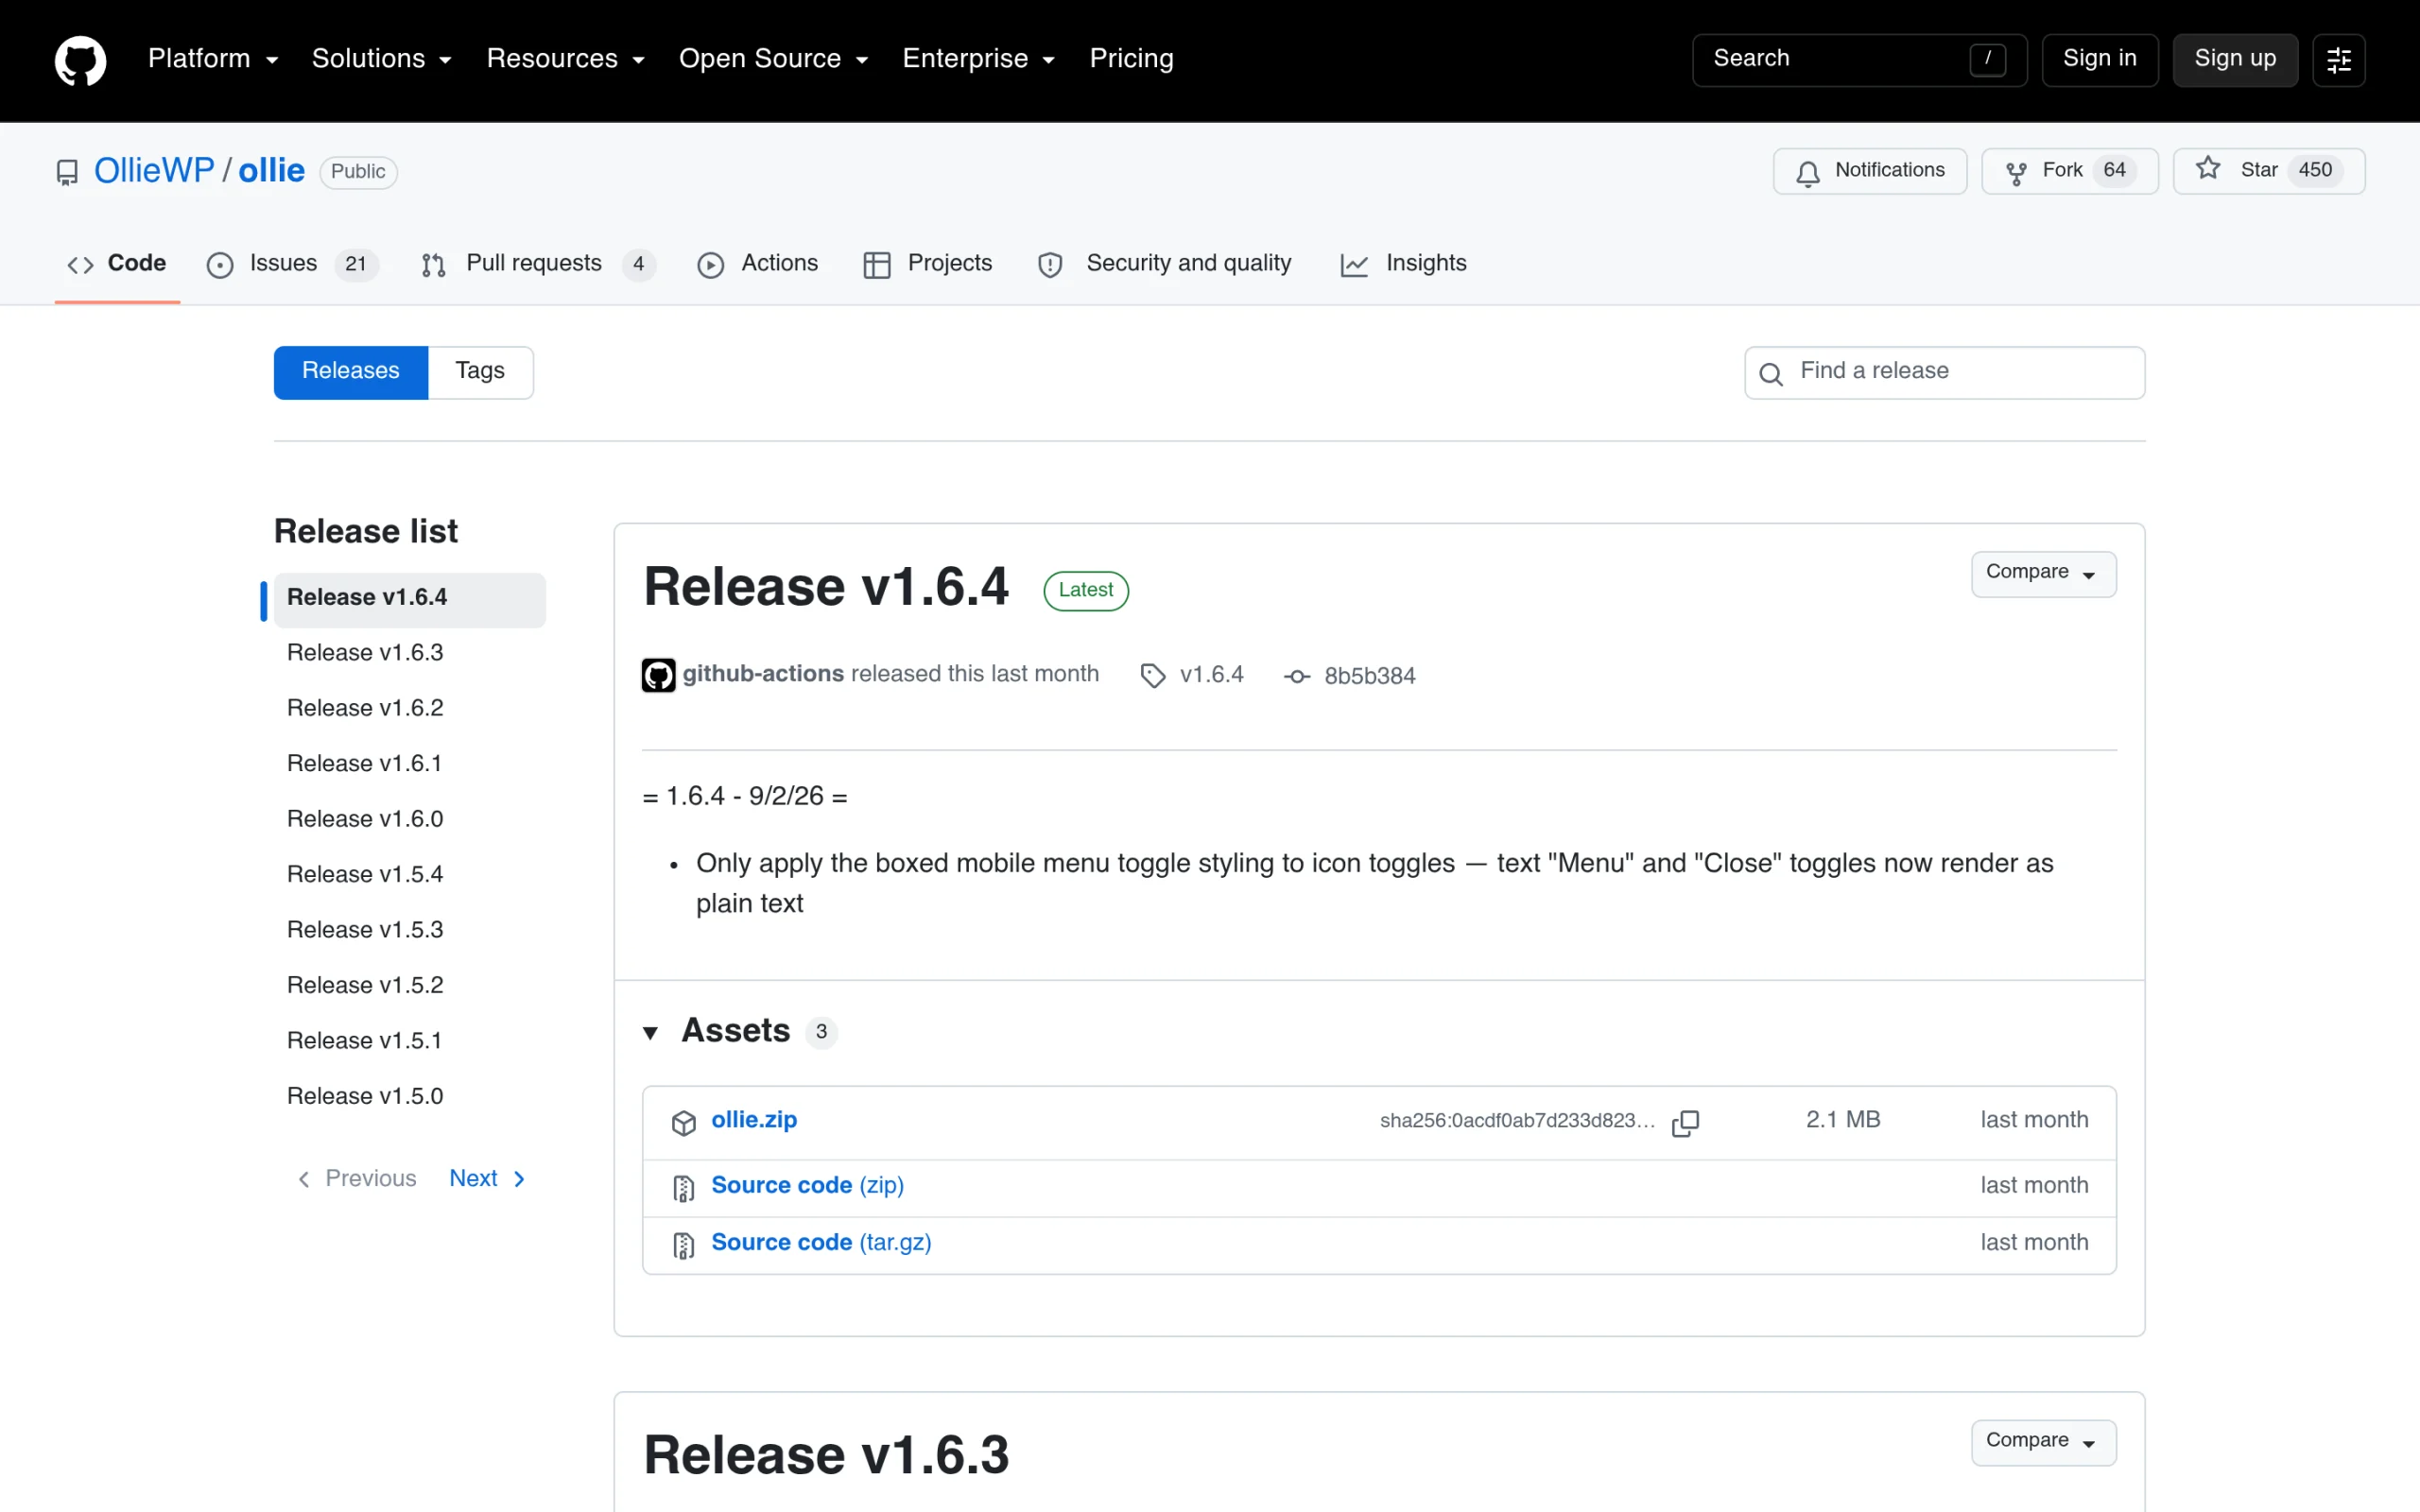The width and height of the screenshot is (2420, 1512).
Task: Open the Open Source dropdown menu
Action: [x=773, y=59]
